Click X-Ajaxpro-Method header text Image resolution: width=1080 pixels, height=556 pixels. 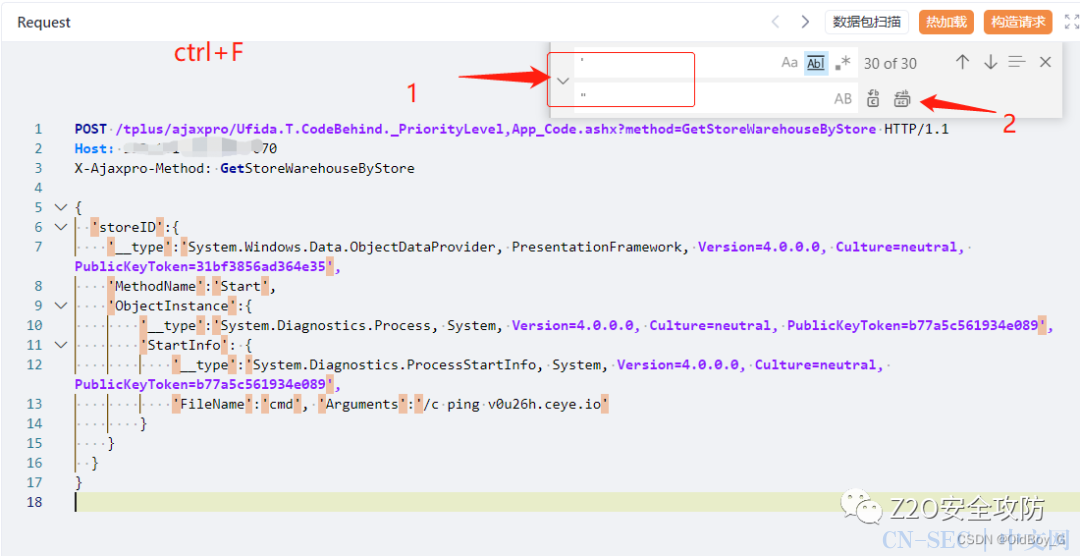[143, 168]
